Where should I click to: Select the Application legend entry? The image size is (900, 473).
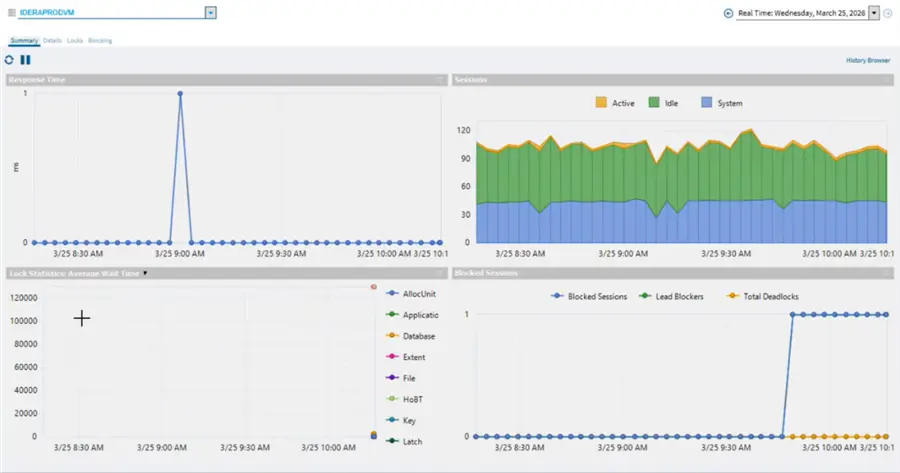pyautogui.click(x=412, y=315)
